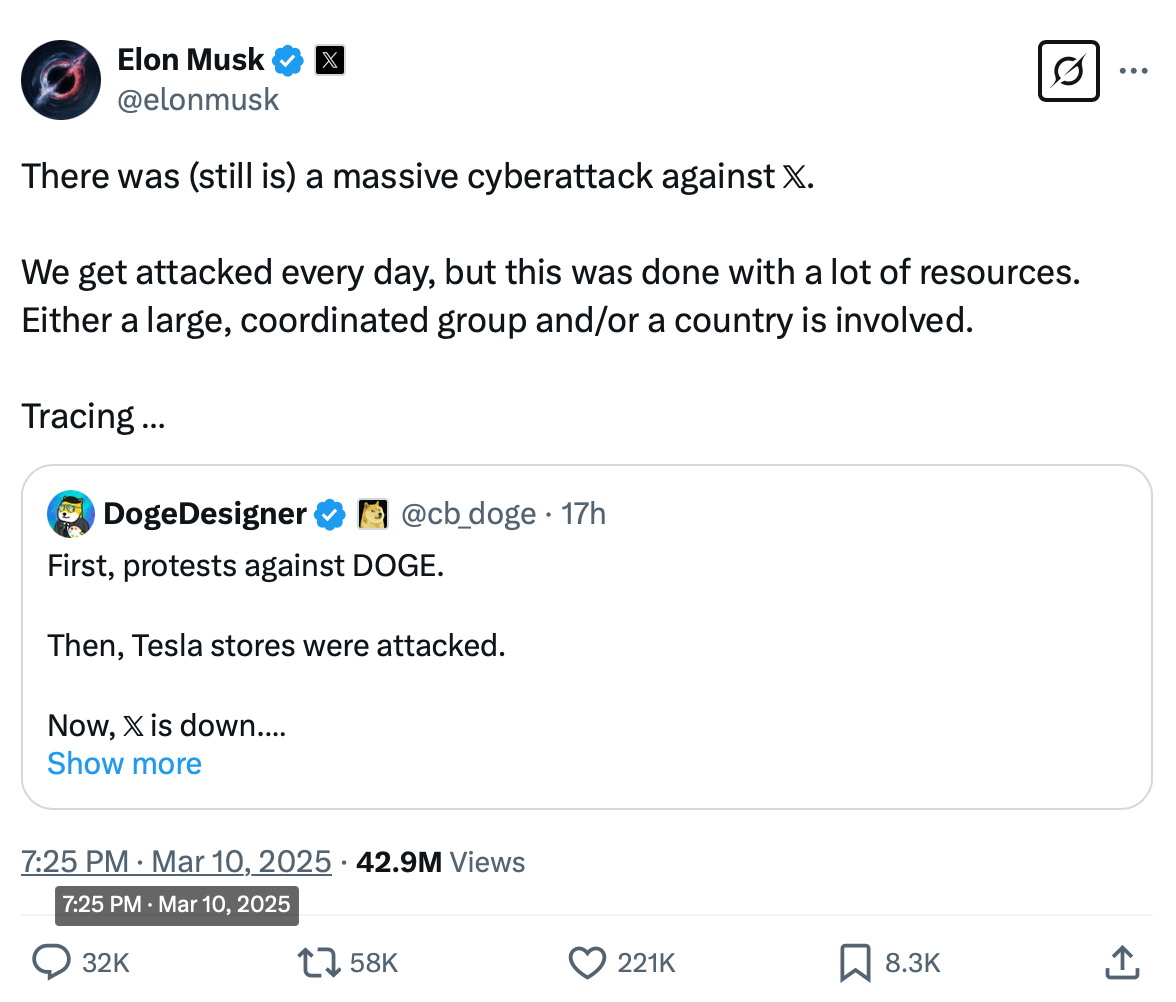Click the Doge affiliation badge icon
1176x1002 pixels.
pyautogui.click(x=373, y=514)
